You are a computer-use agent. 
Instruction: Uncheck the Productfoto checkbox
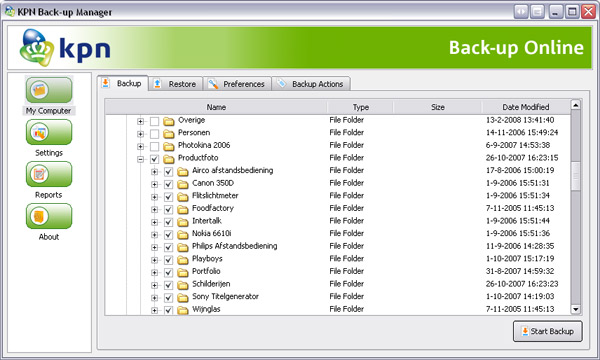154,160
